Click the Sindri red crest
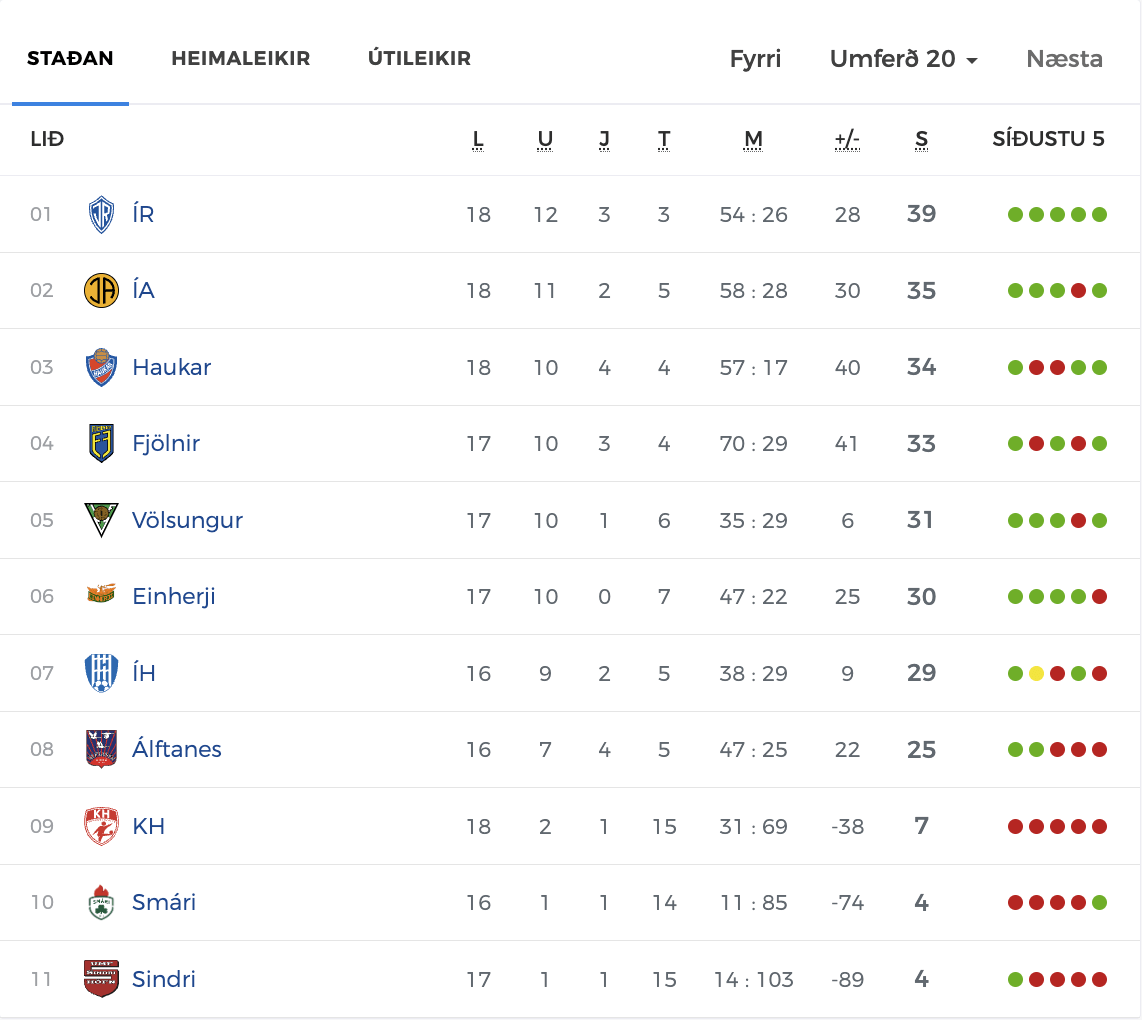Image resolution: width=1142 pixels, height=1020 pixels. pyautogui.click(x=101, y=978)
